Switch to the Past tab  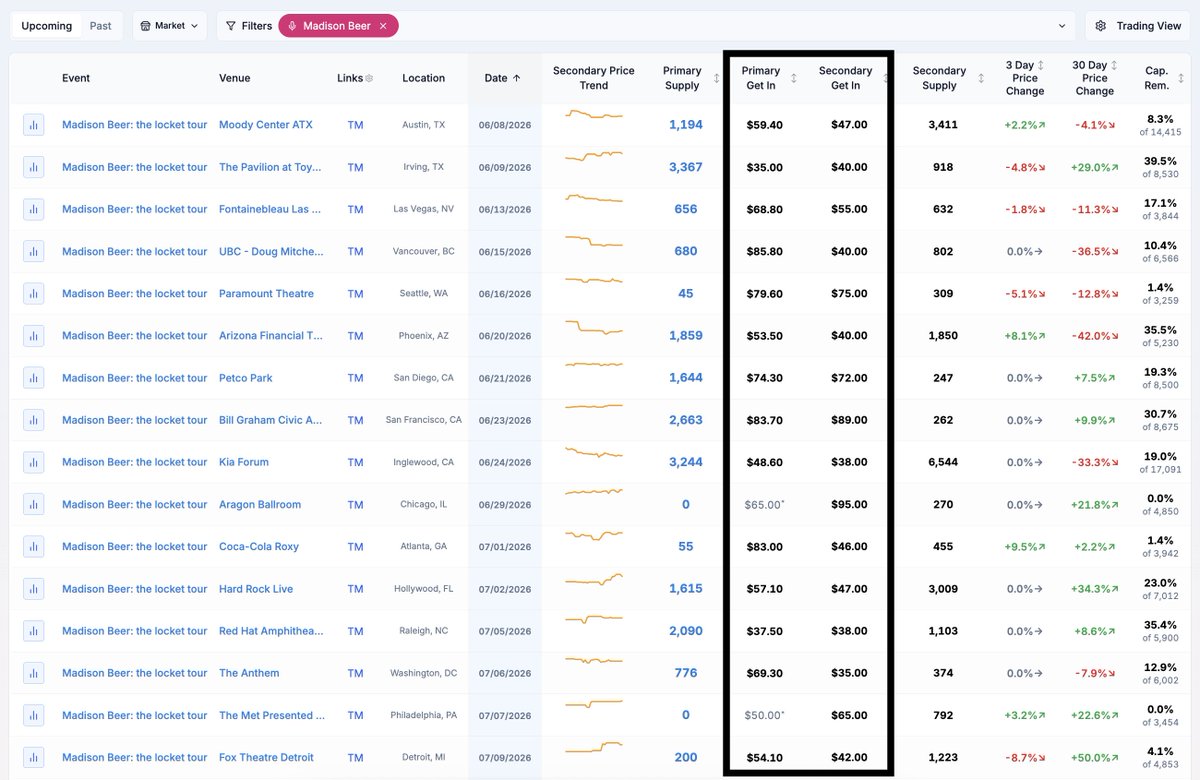coord(100,26)
